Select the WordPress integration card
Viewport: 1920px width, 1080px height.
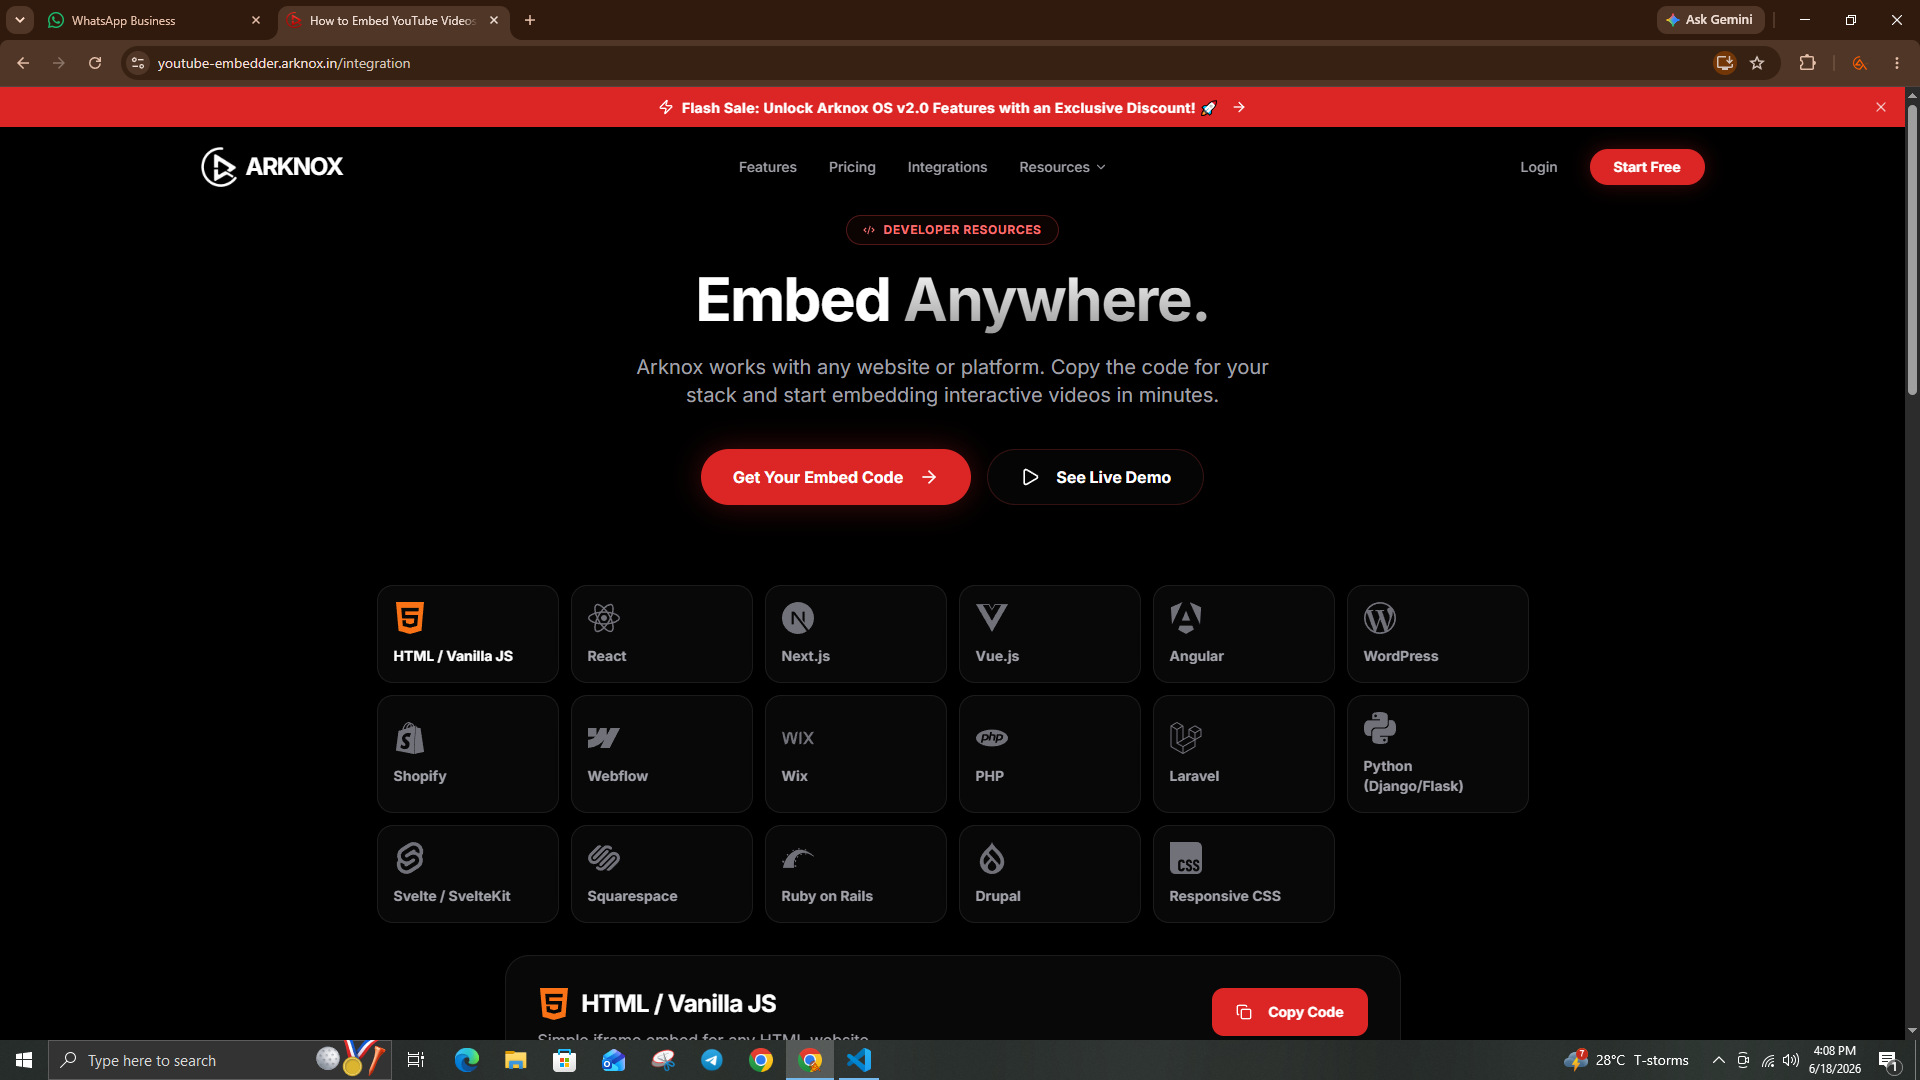tap(1437, 634)
